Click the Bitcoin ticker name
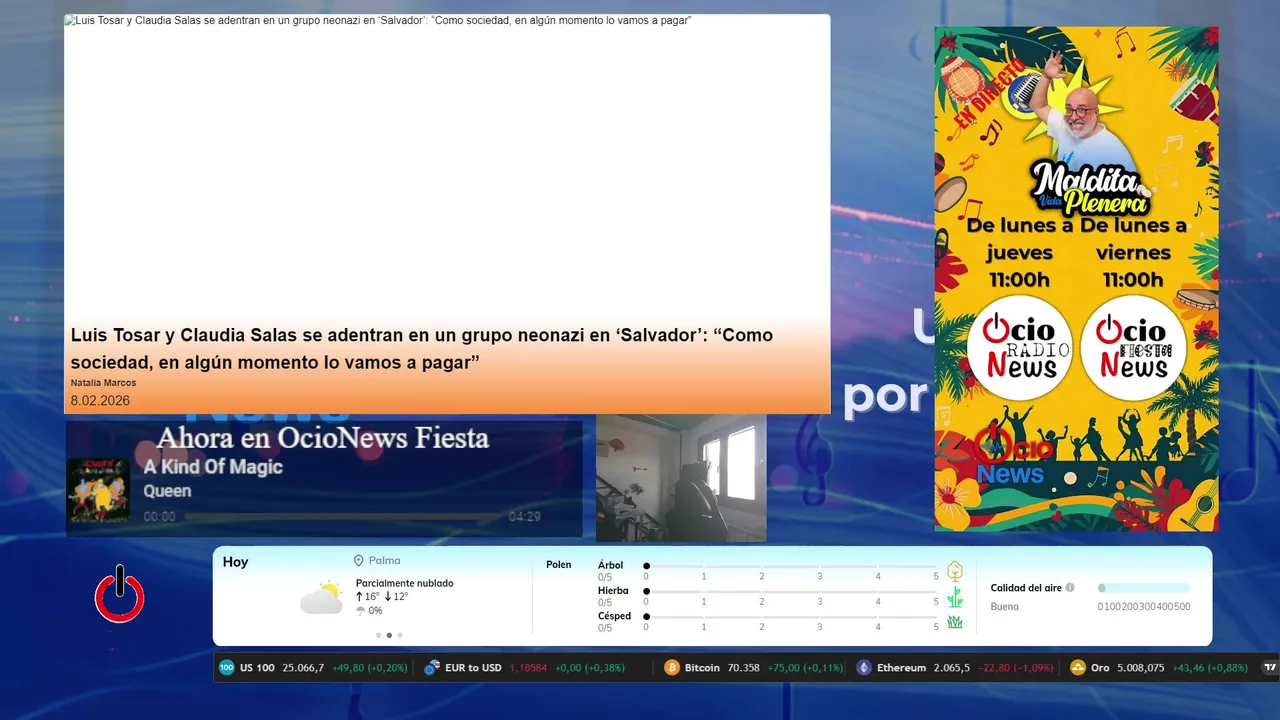This screenshot has height=720, width=1280. point(702,668)
